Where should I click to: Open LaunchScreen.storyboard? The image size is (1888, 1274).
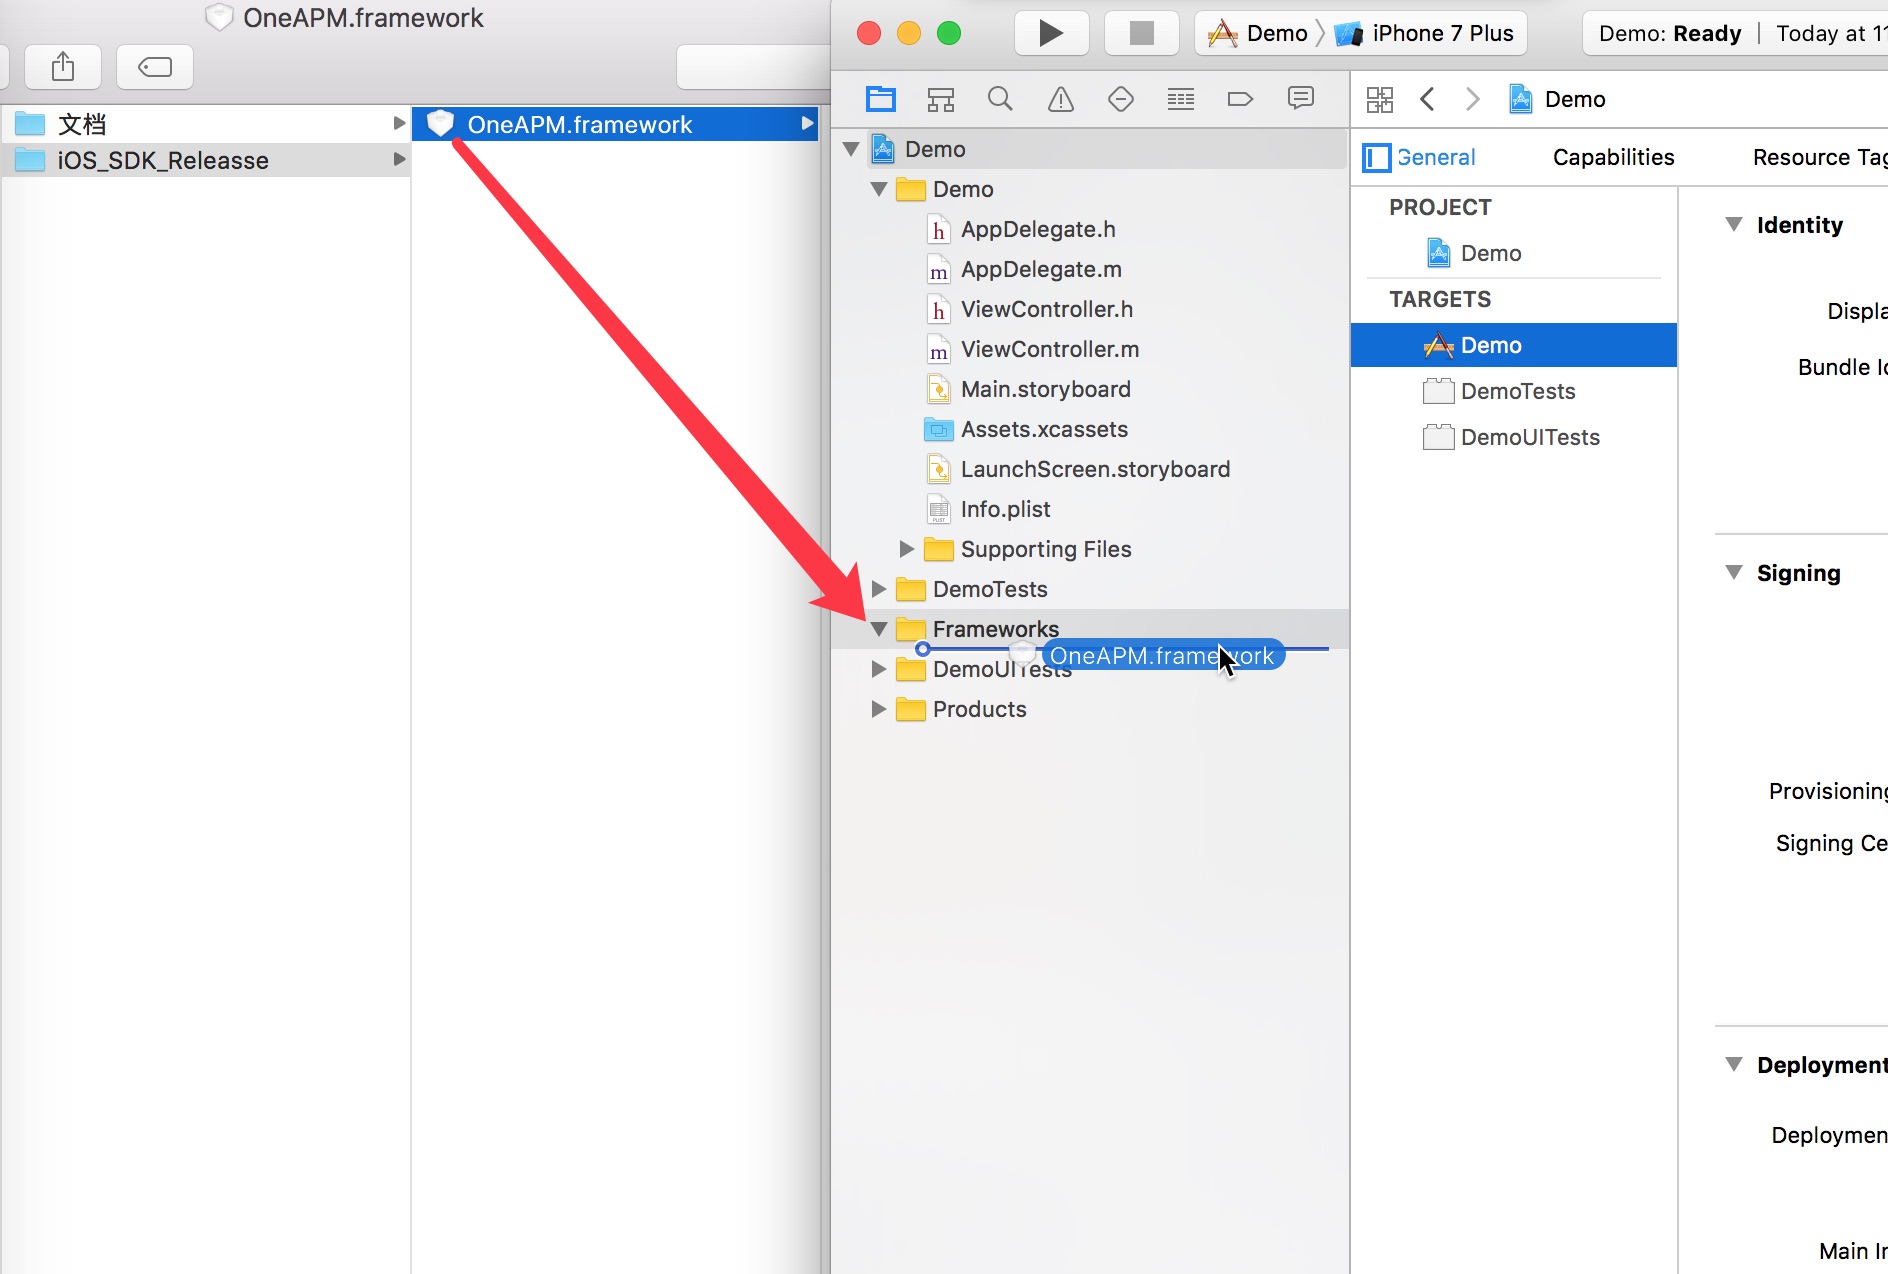[1095, 469]
